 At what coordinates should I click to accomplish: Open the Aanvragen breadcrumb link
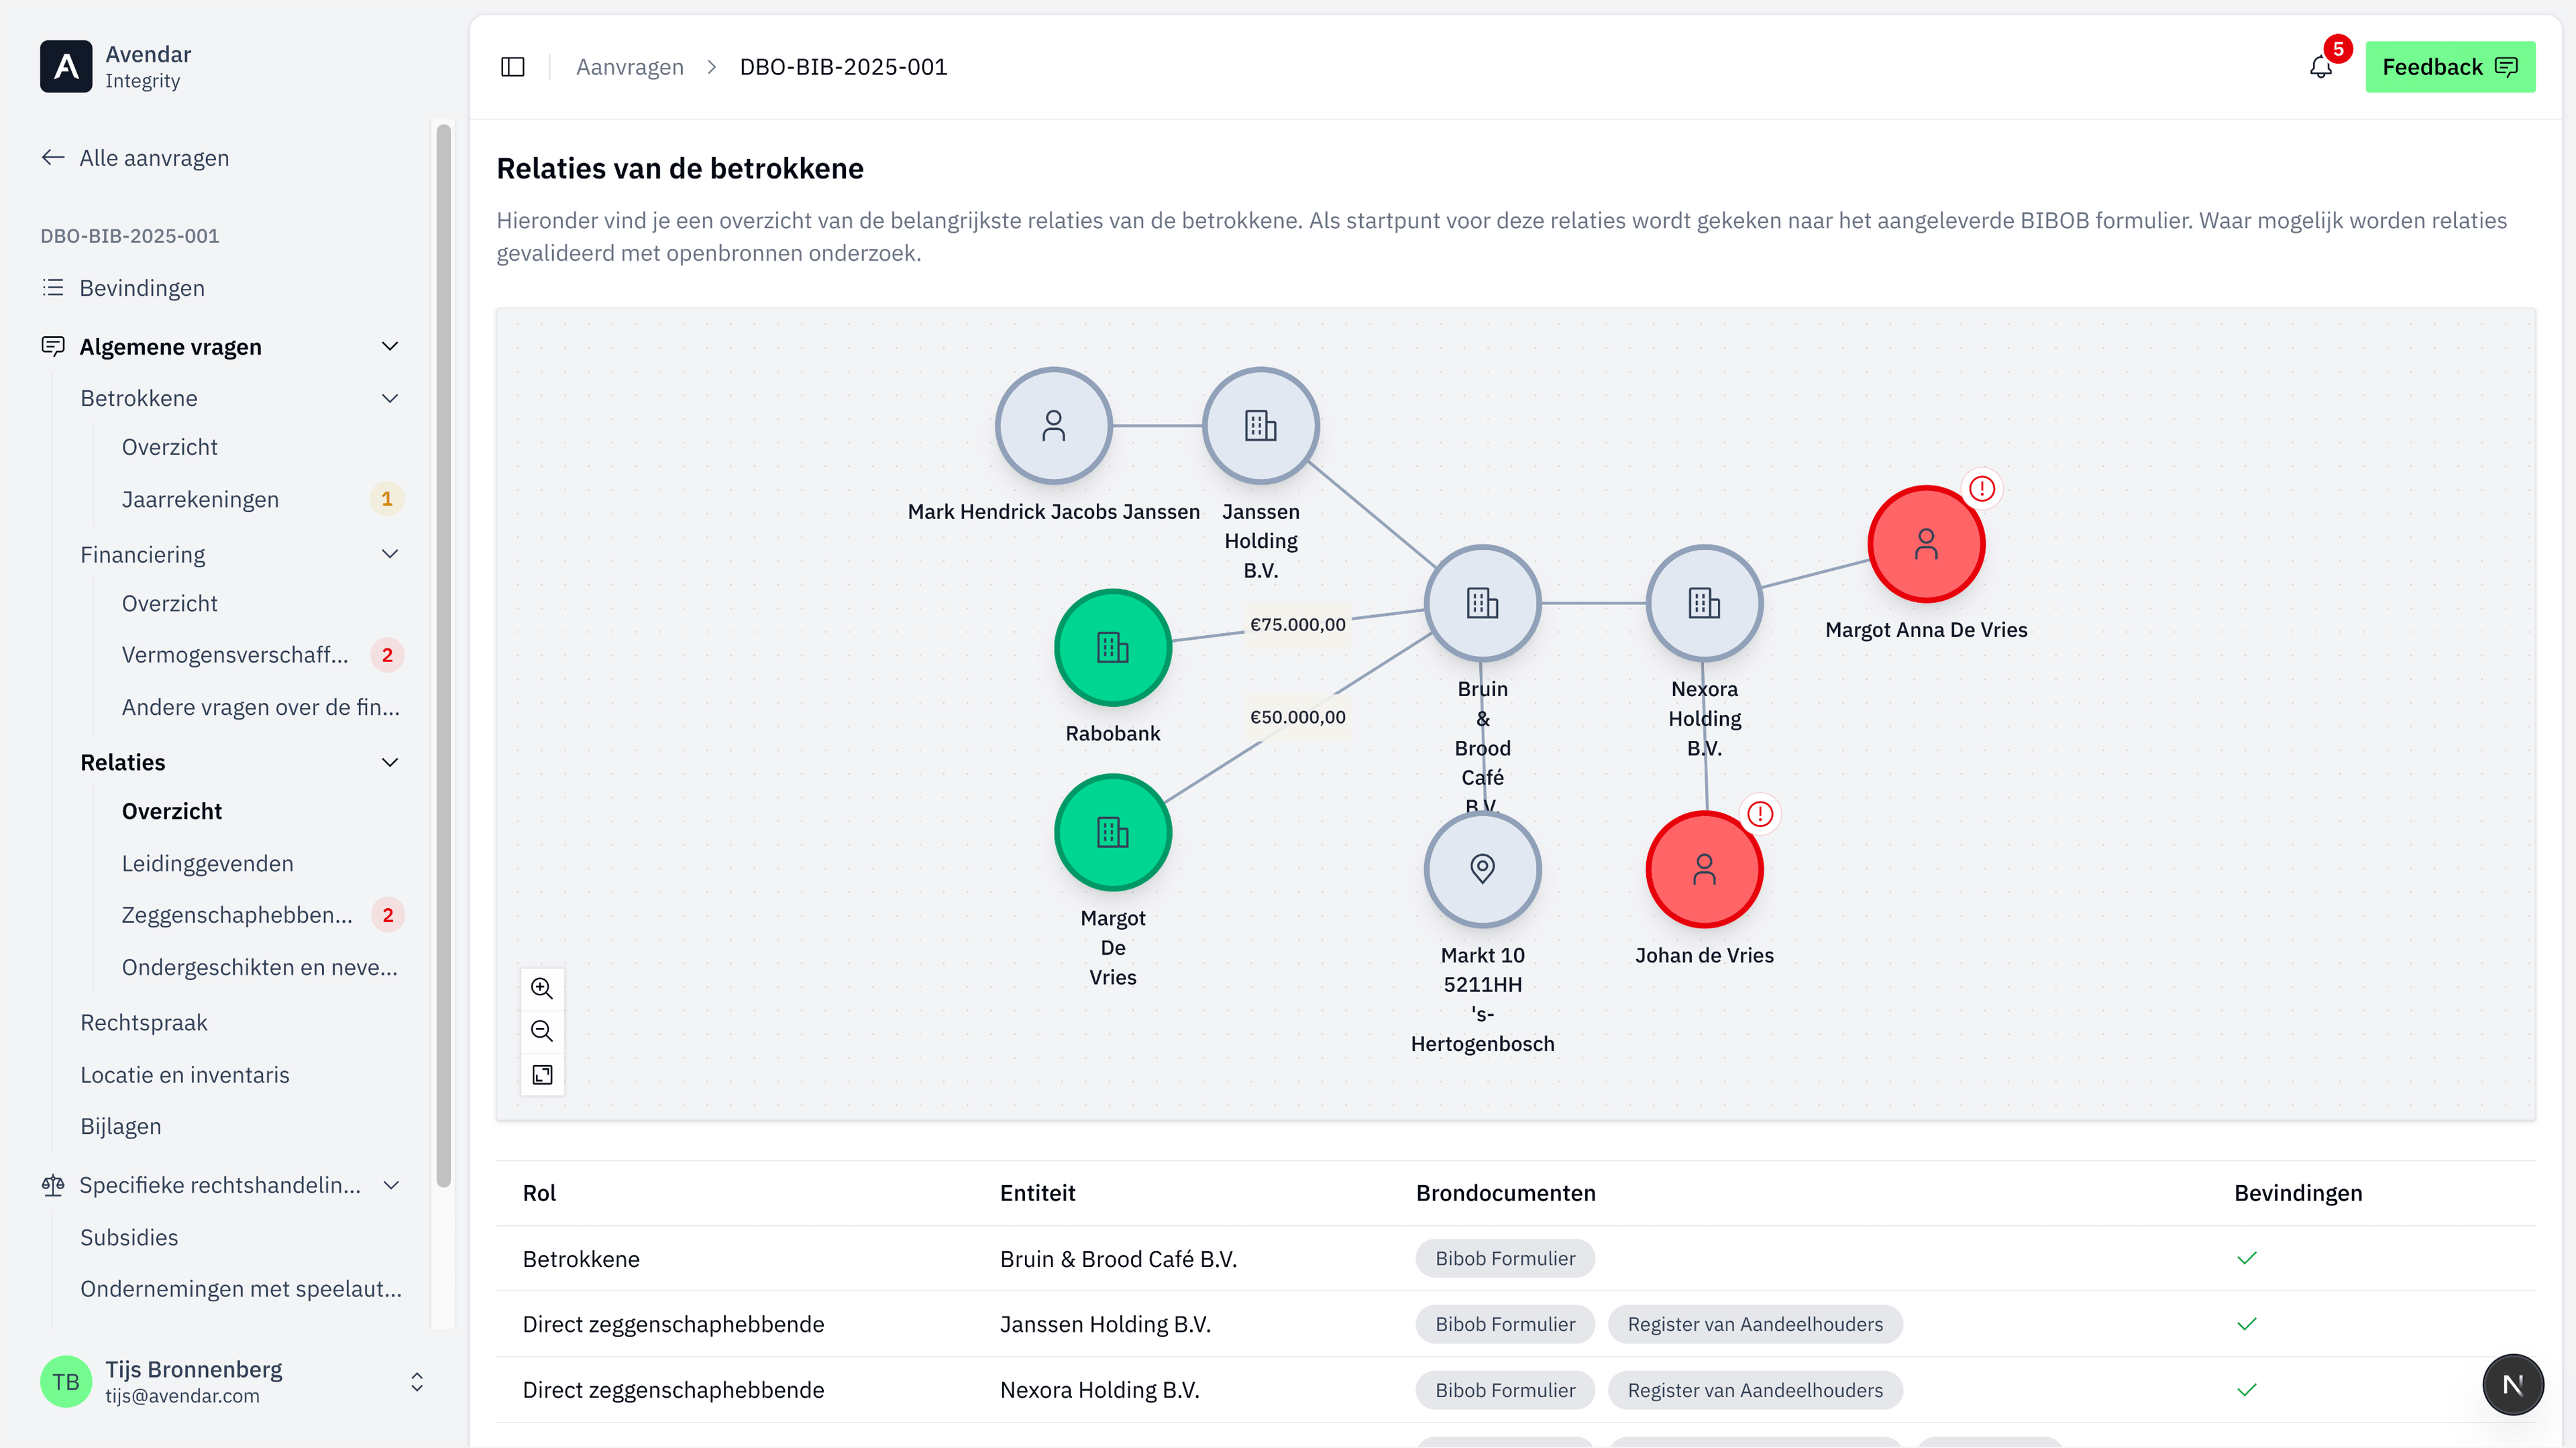pyautogui.click(x=629, y=67)
